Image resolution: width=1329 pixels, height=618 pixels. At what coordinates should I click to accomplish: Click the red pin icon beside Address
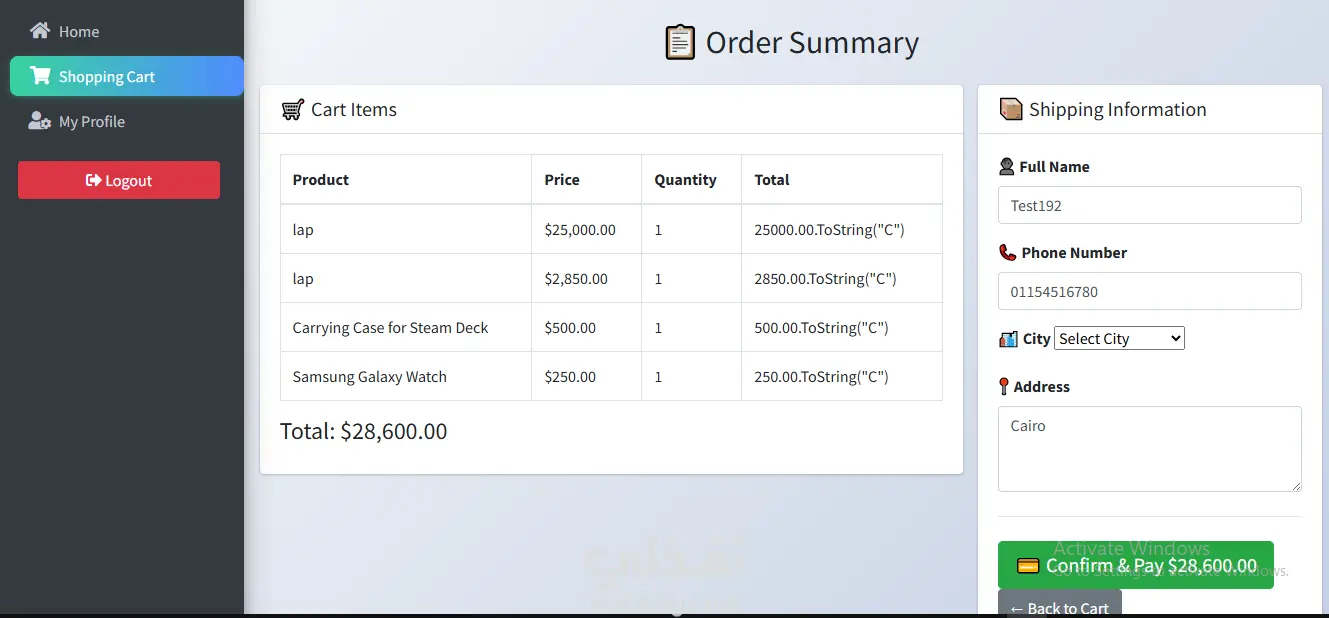(1004, 387)
